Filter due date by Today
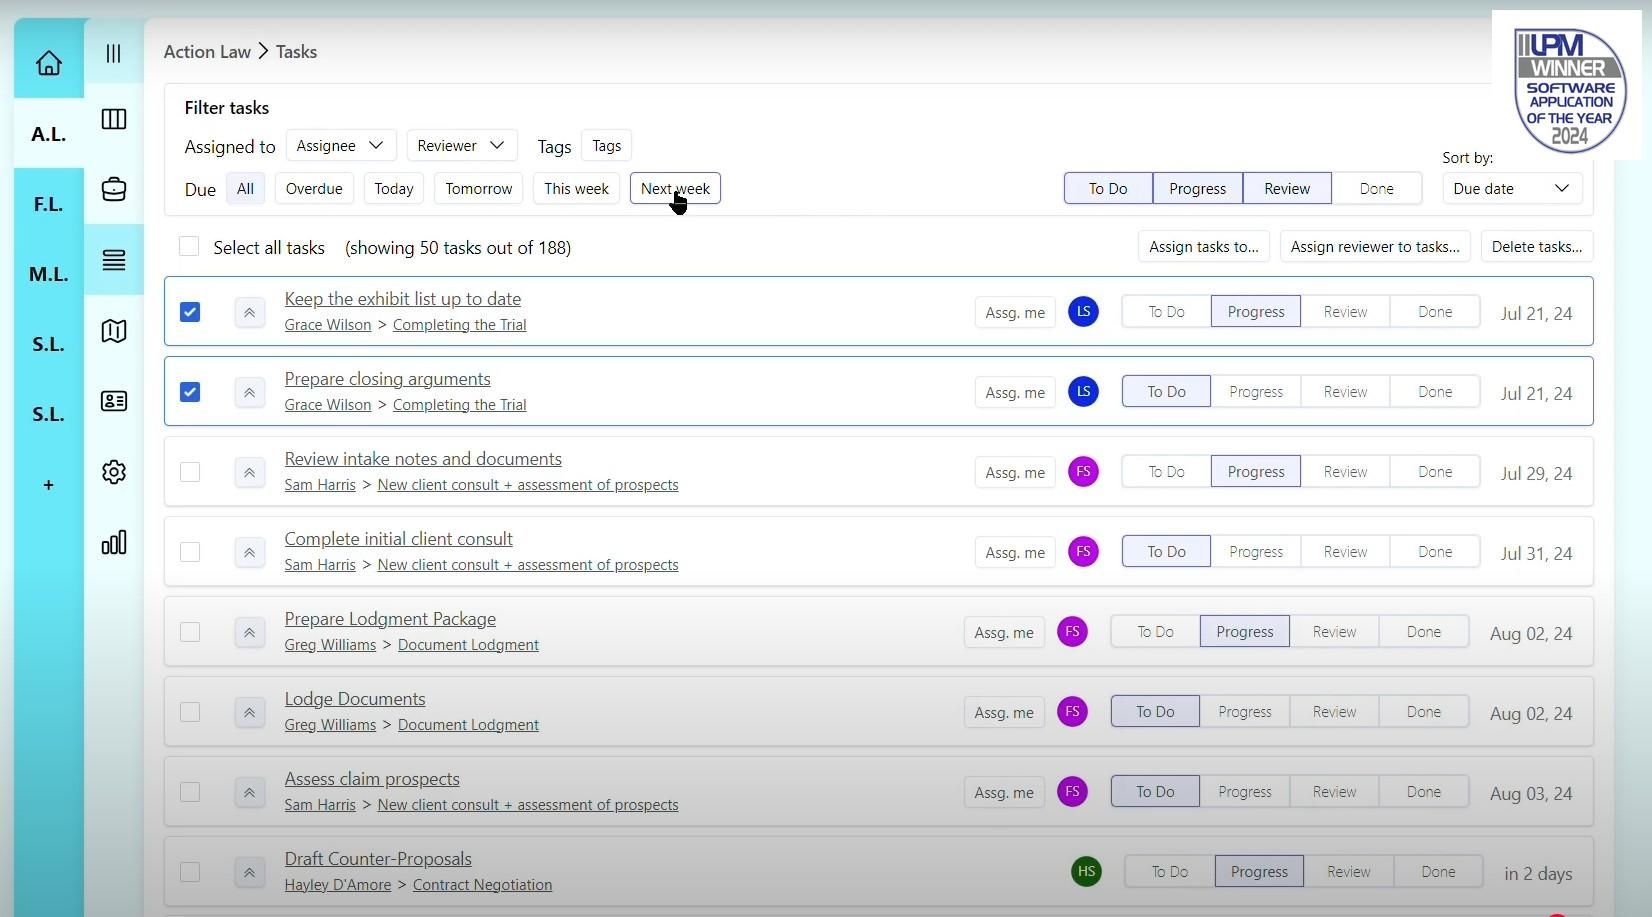This screenshot has width=1652, height=917. pos(394,189)
